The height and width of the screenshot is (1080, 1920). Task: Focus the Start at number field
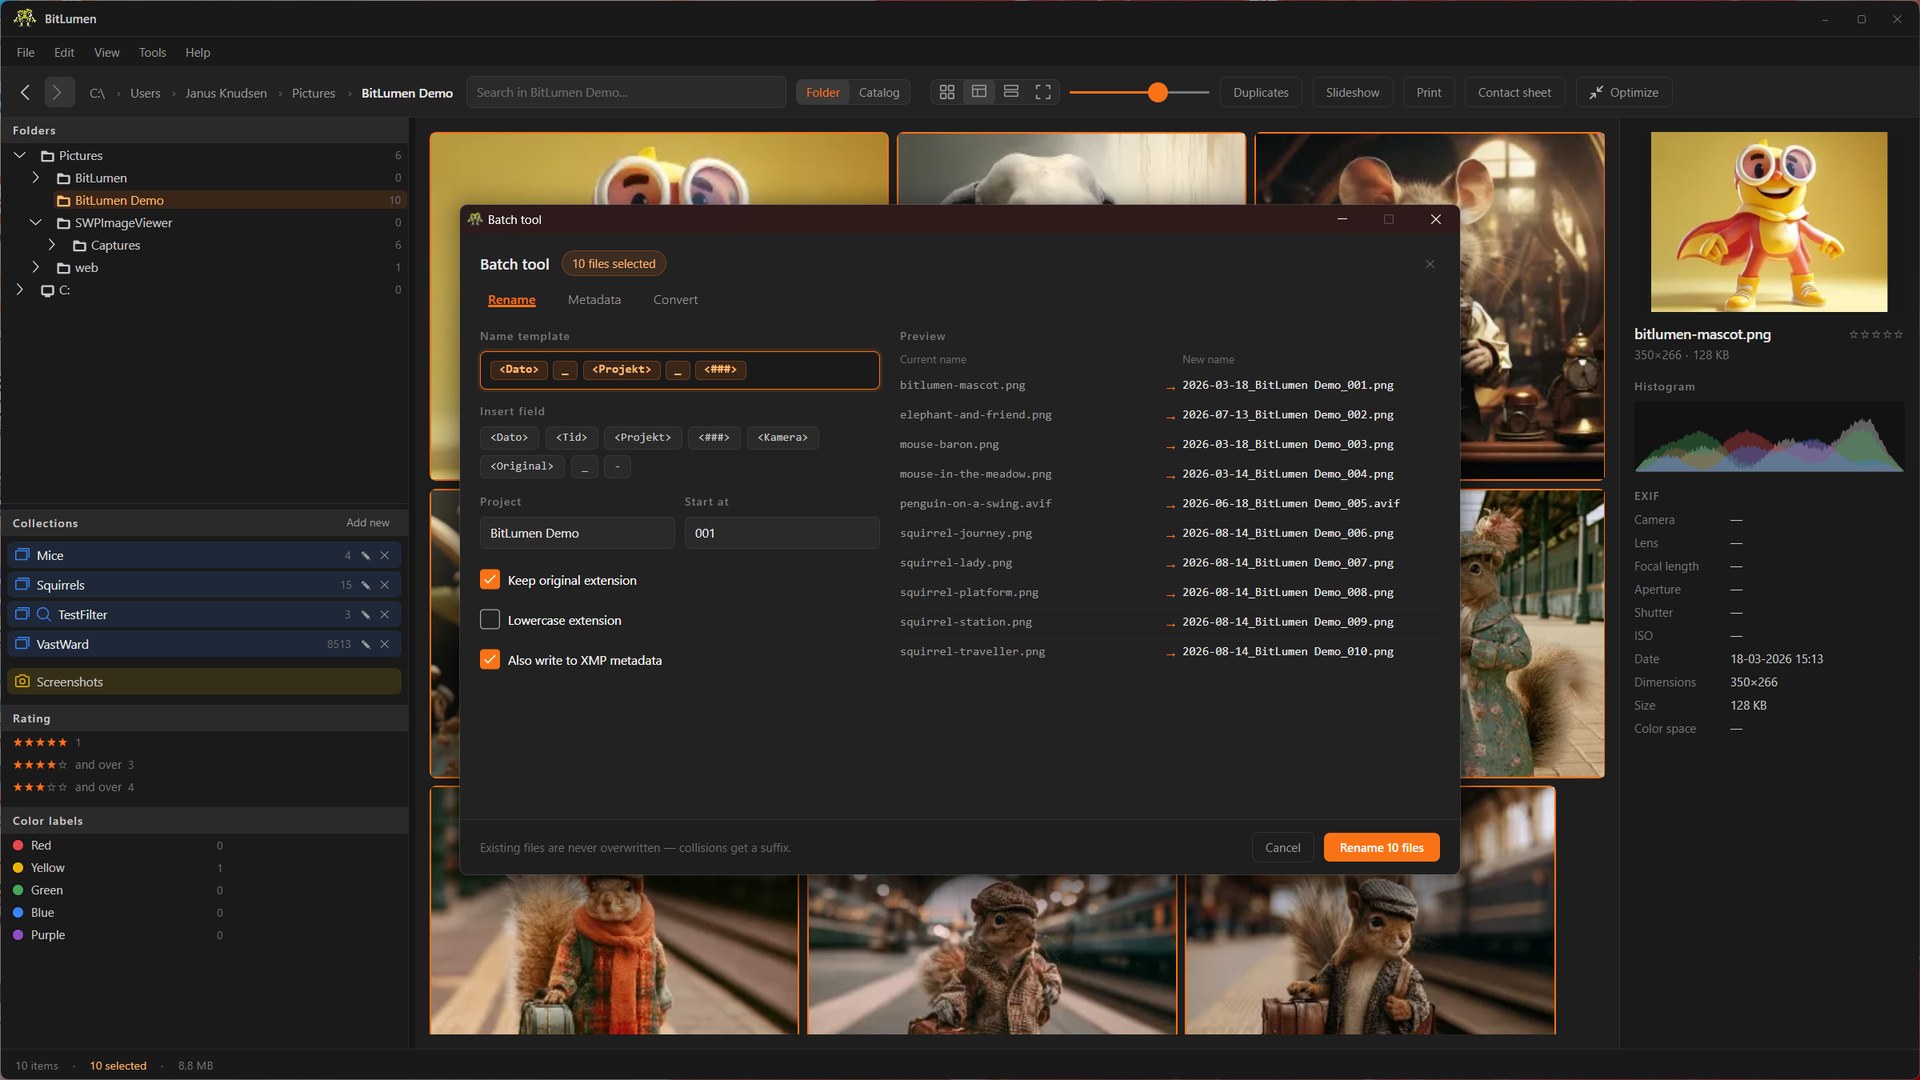click(781, 533)
